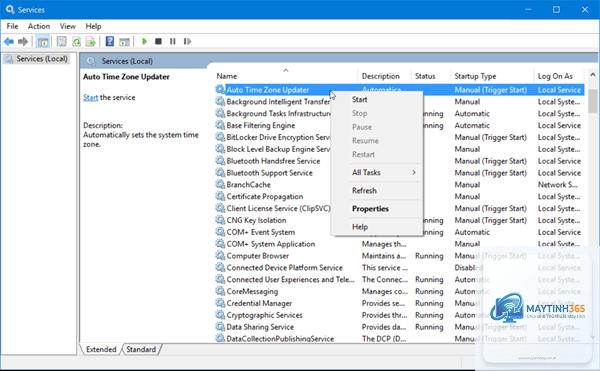Click gear icon beside BranchCache
Screen dimensions: 600x371
click(x=220, y=184)
